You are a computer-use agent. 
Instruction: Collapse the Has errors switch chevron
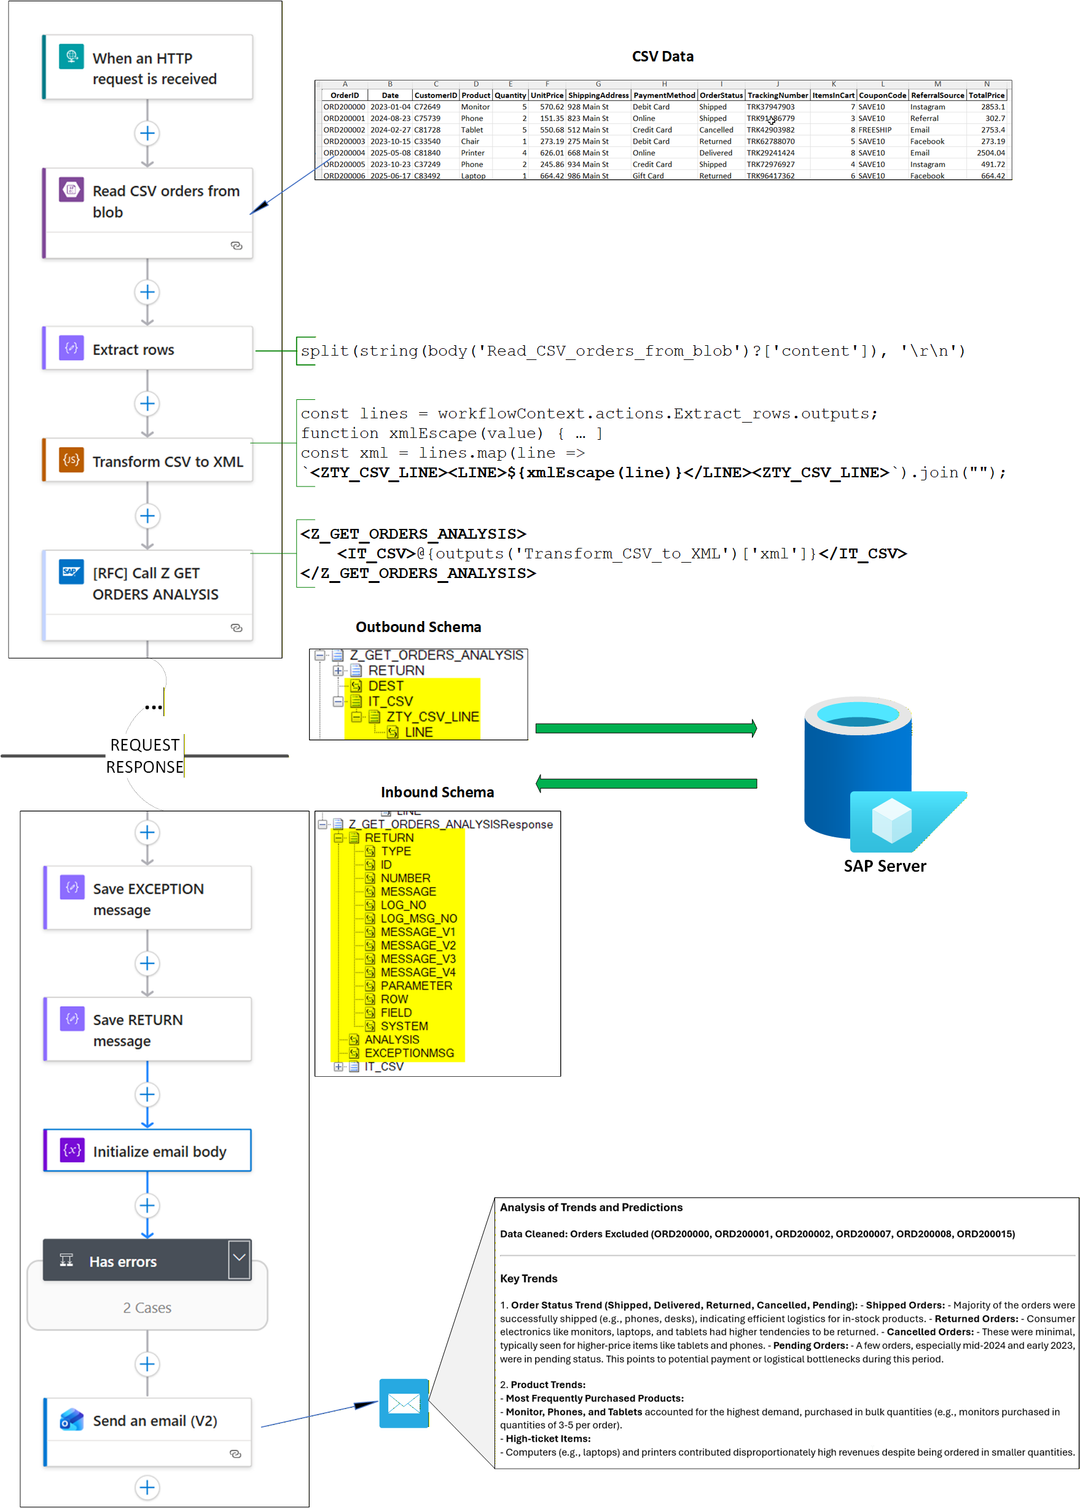pos(238,1259)
